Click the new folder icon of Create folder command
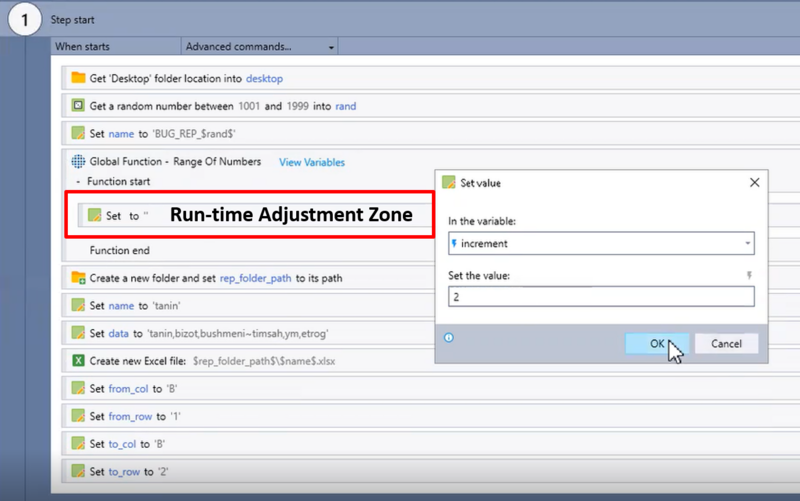This screenshot has width=800, height=501. coord(78,278)
